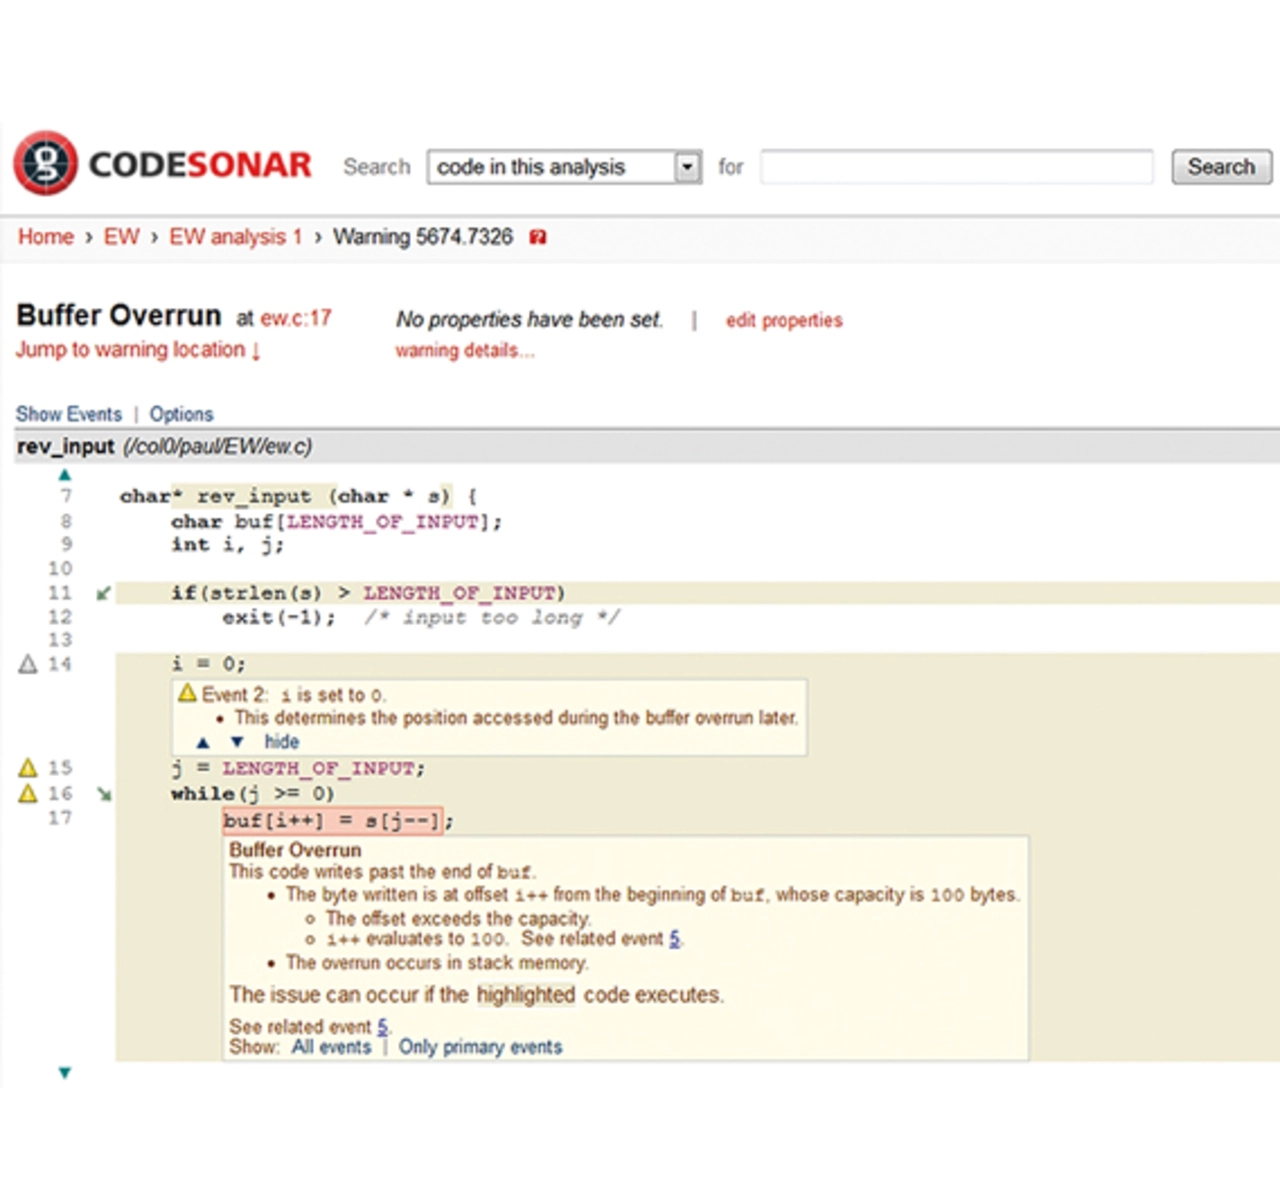Click the Event 2 warning triangle icon
The image size is (1280, 1190).
[187, 693]
